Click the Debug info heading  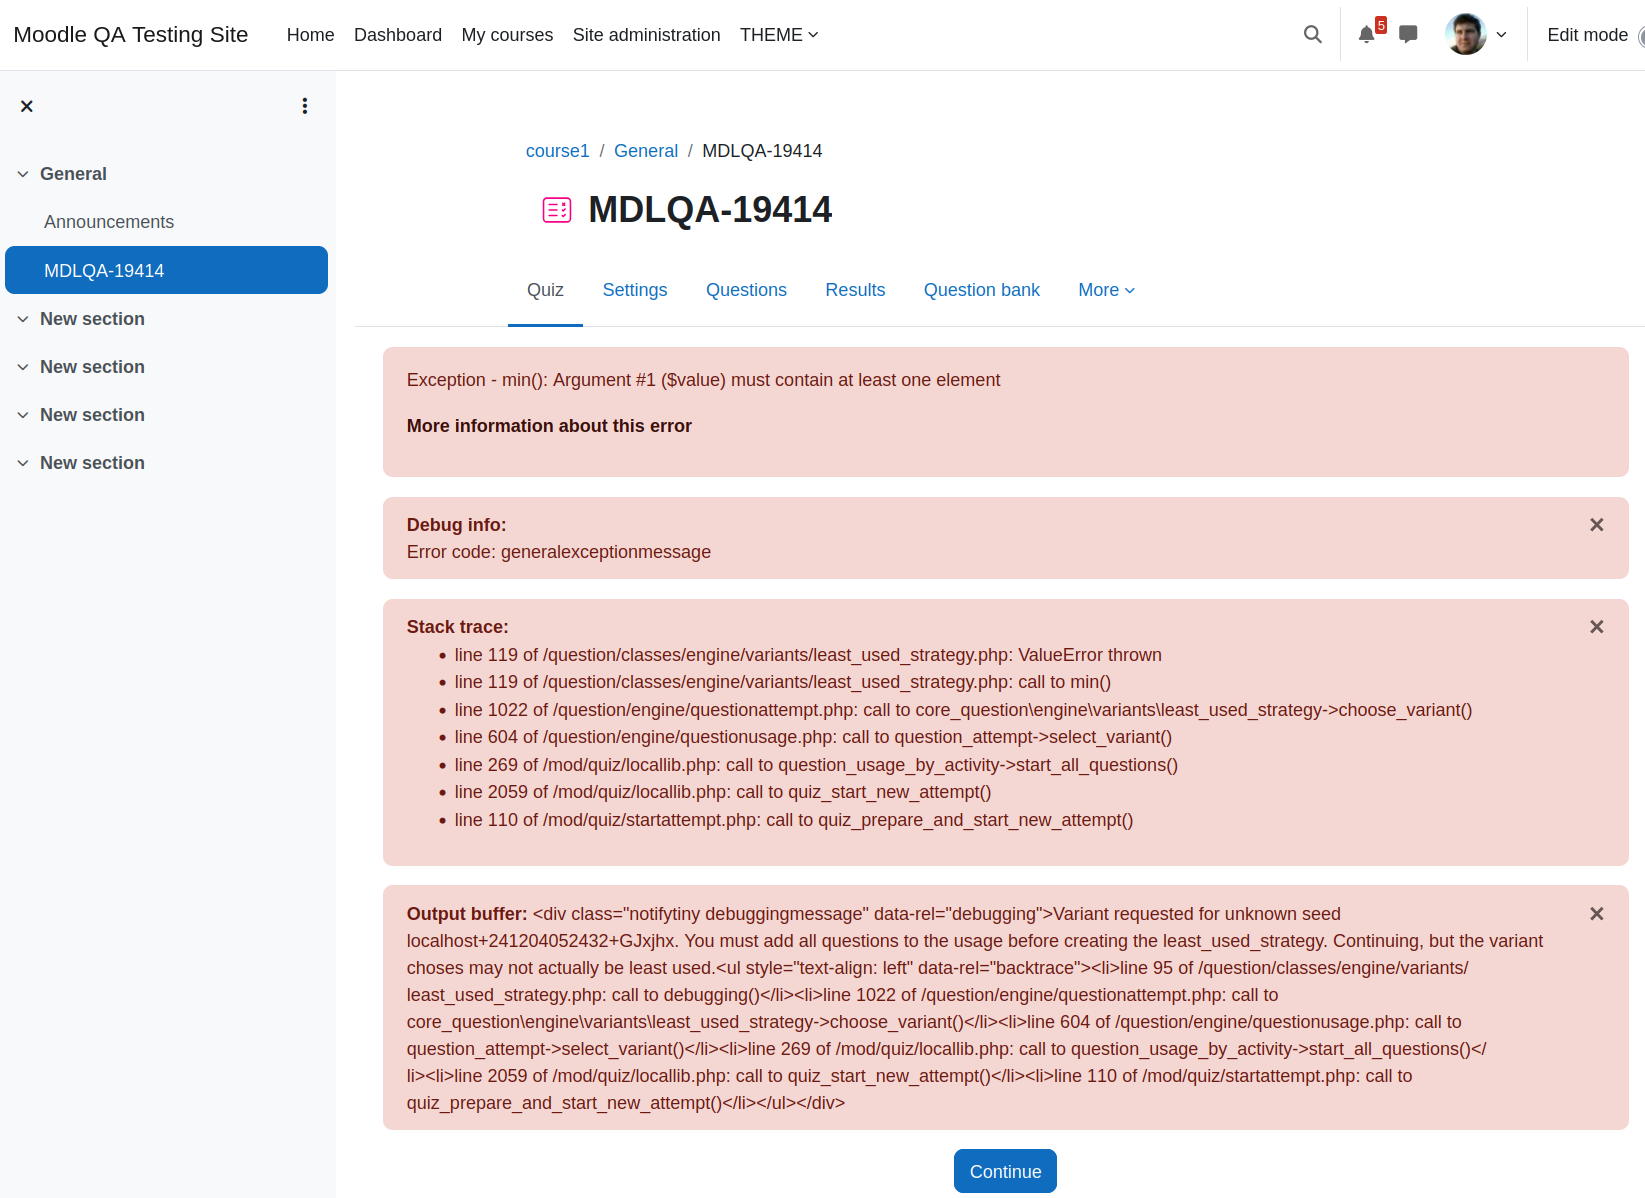tap(456, 525)
